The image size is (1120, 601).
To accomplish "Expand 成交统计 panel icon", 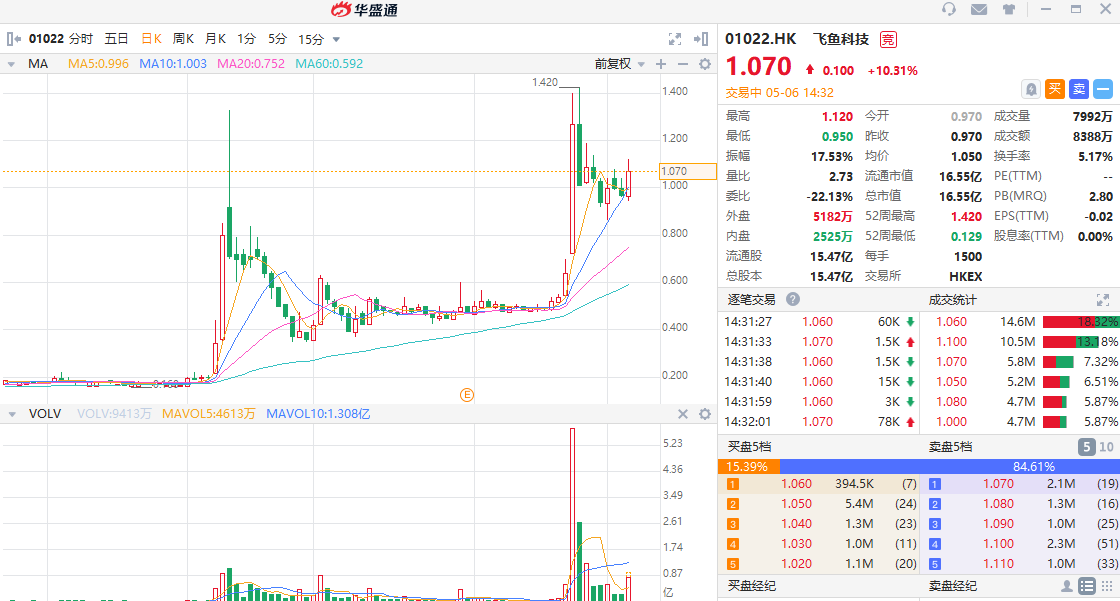I will click(x=1103, y=299).
